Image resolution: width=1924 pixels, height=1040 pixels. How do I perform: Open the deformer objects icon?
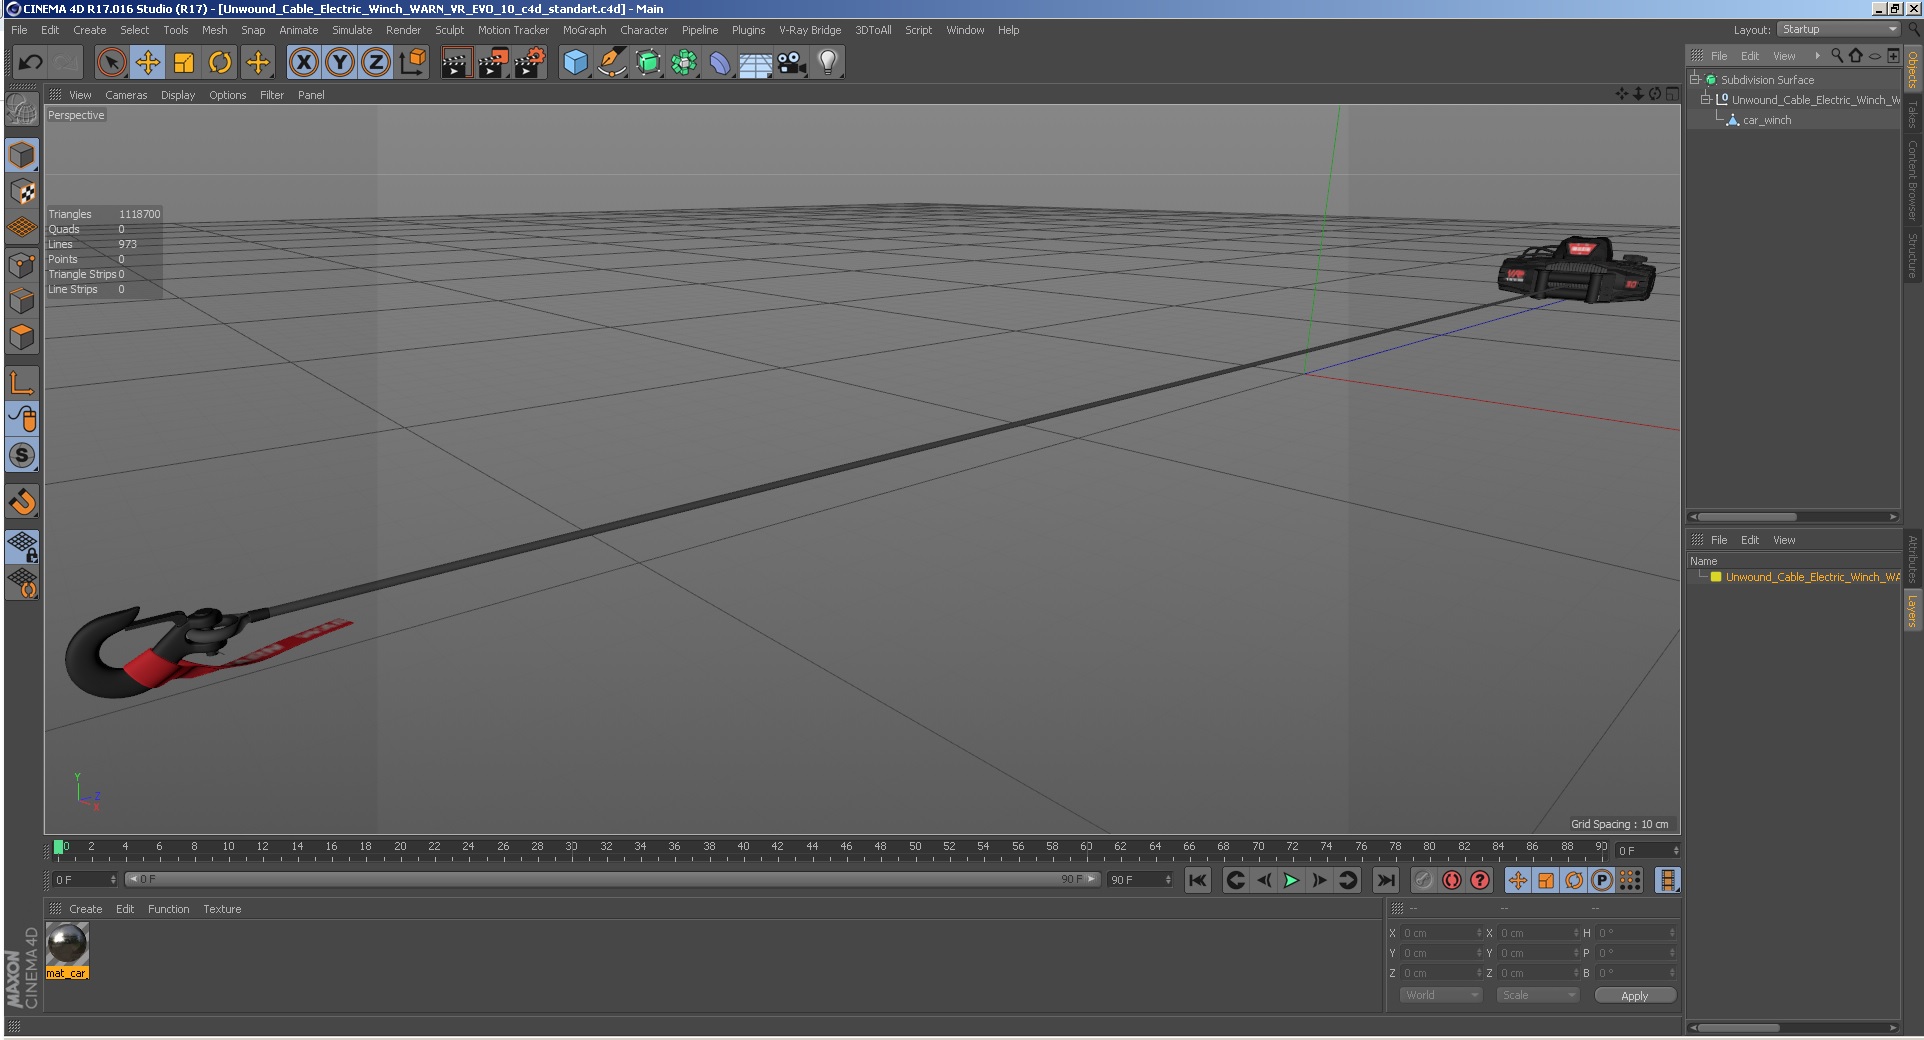[x=720, y=63]
